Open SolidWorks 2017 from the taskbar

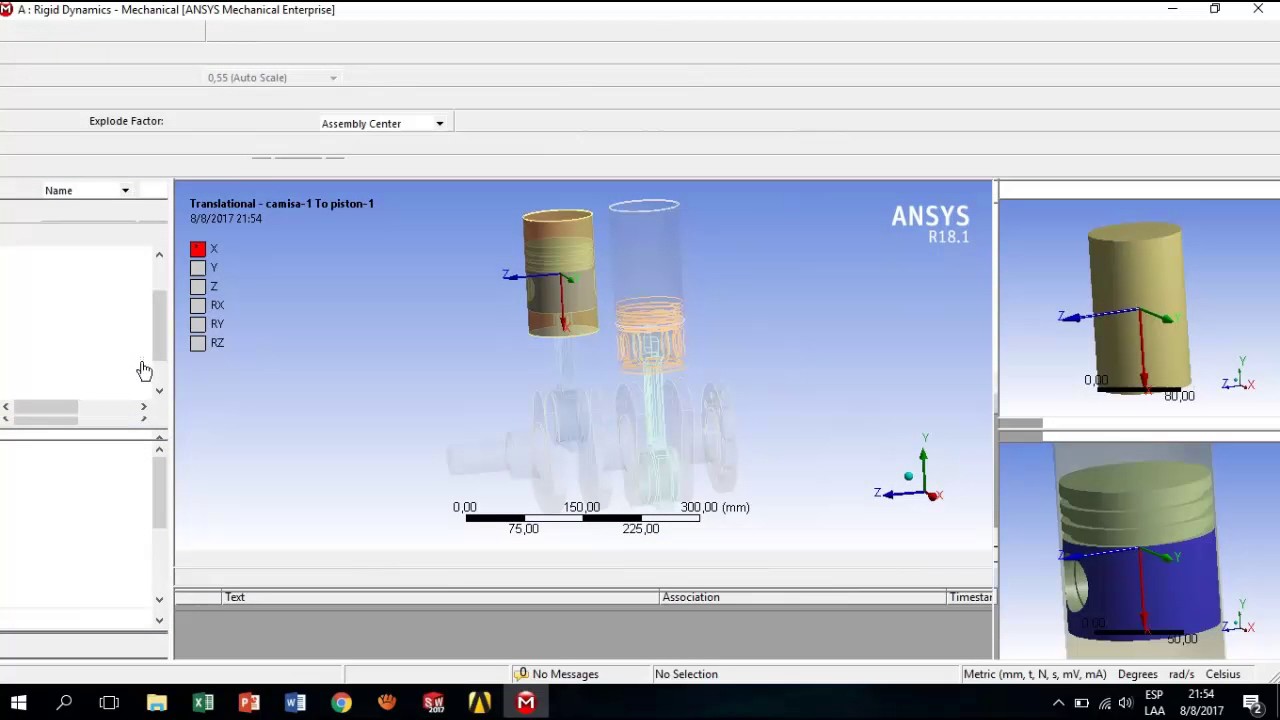click(433, 703)
